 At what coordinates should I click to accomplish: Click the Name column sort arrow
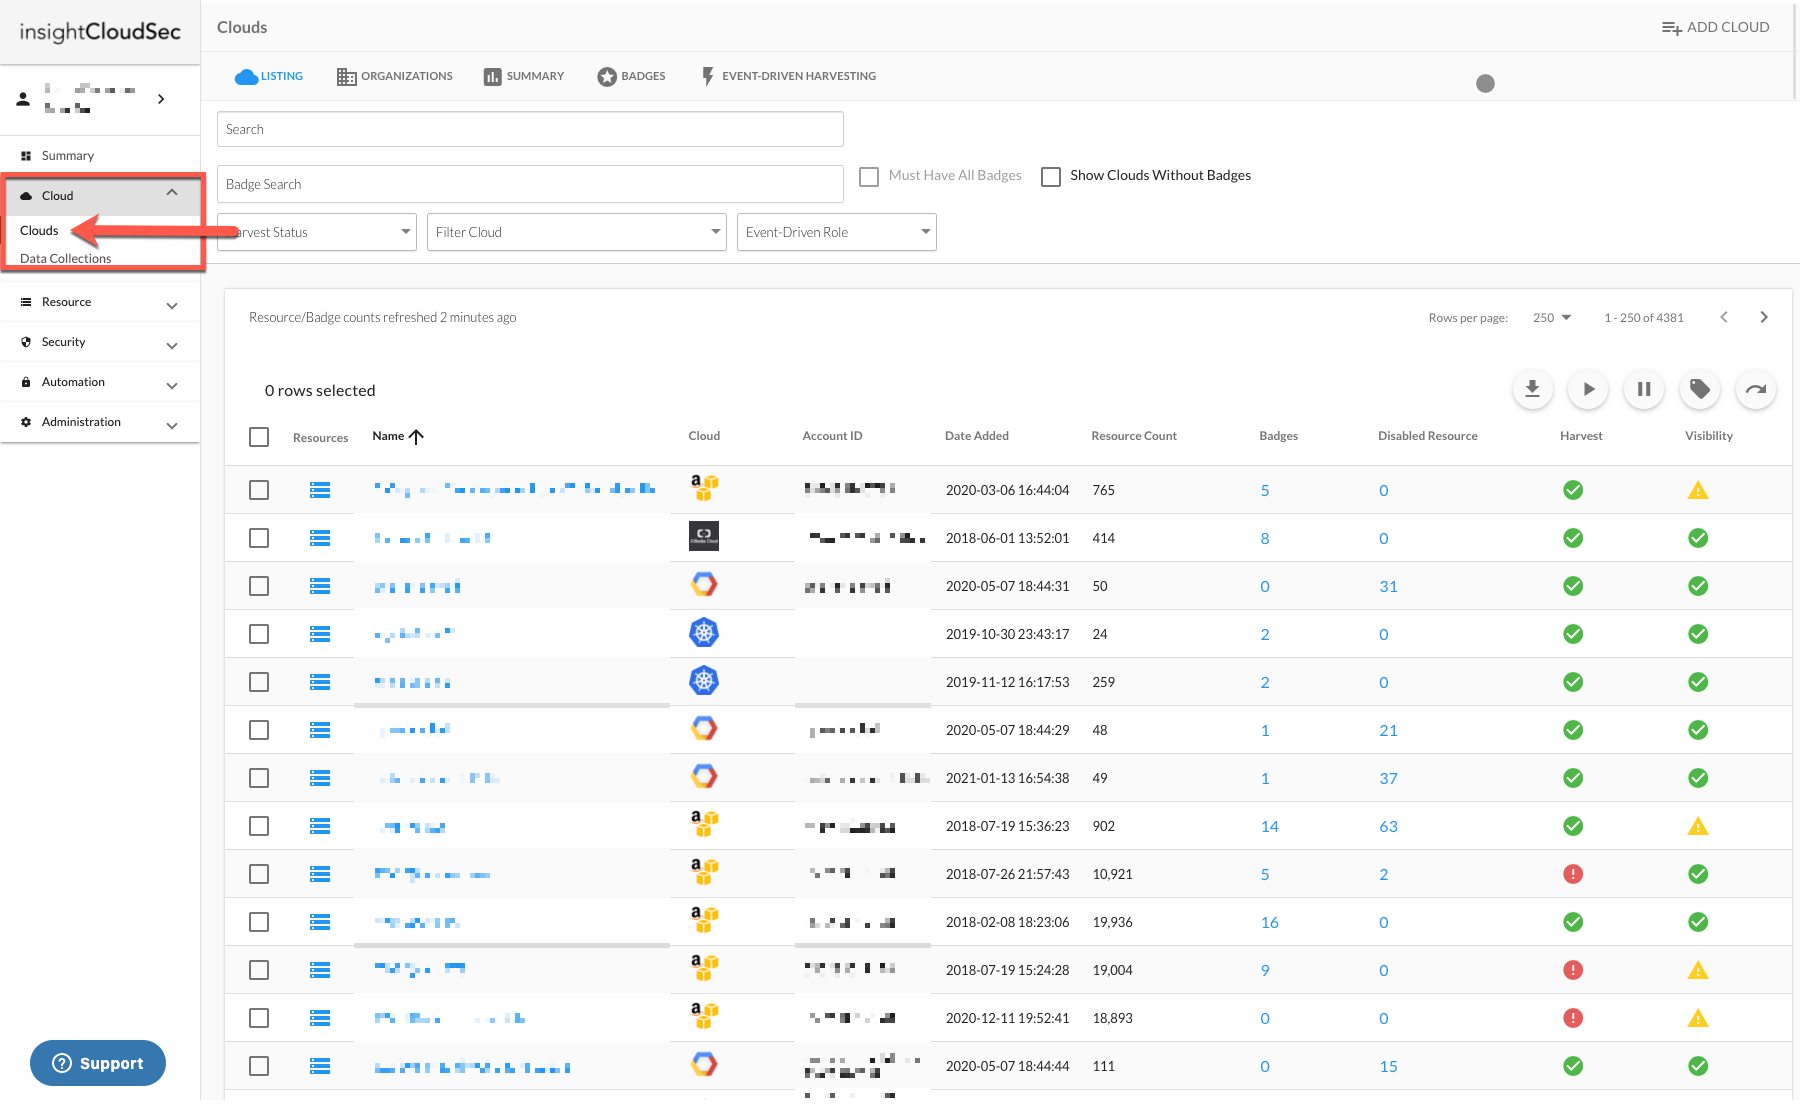417,436
